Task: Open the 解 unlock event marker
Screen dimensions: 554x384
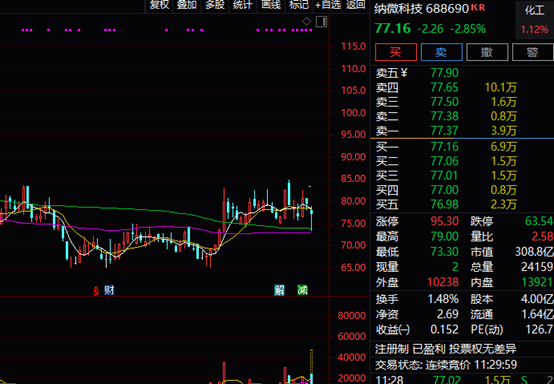Action: point(279,290)
